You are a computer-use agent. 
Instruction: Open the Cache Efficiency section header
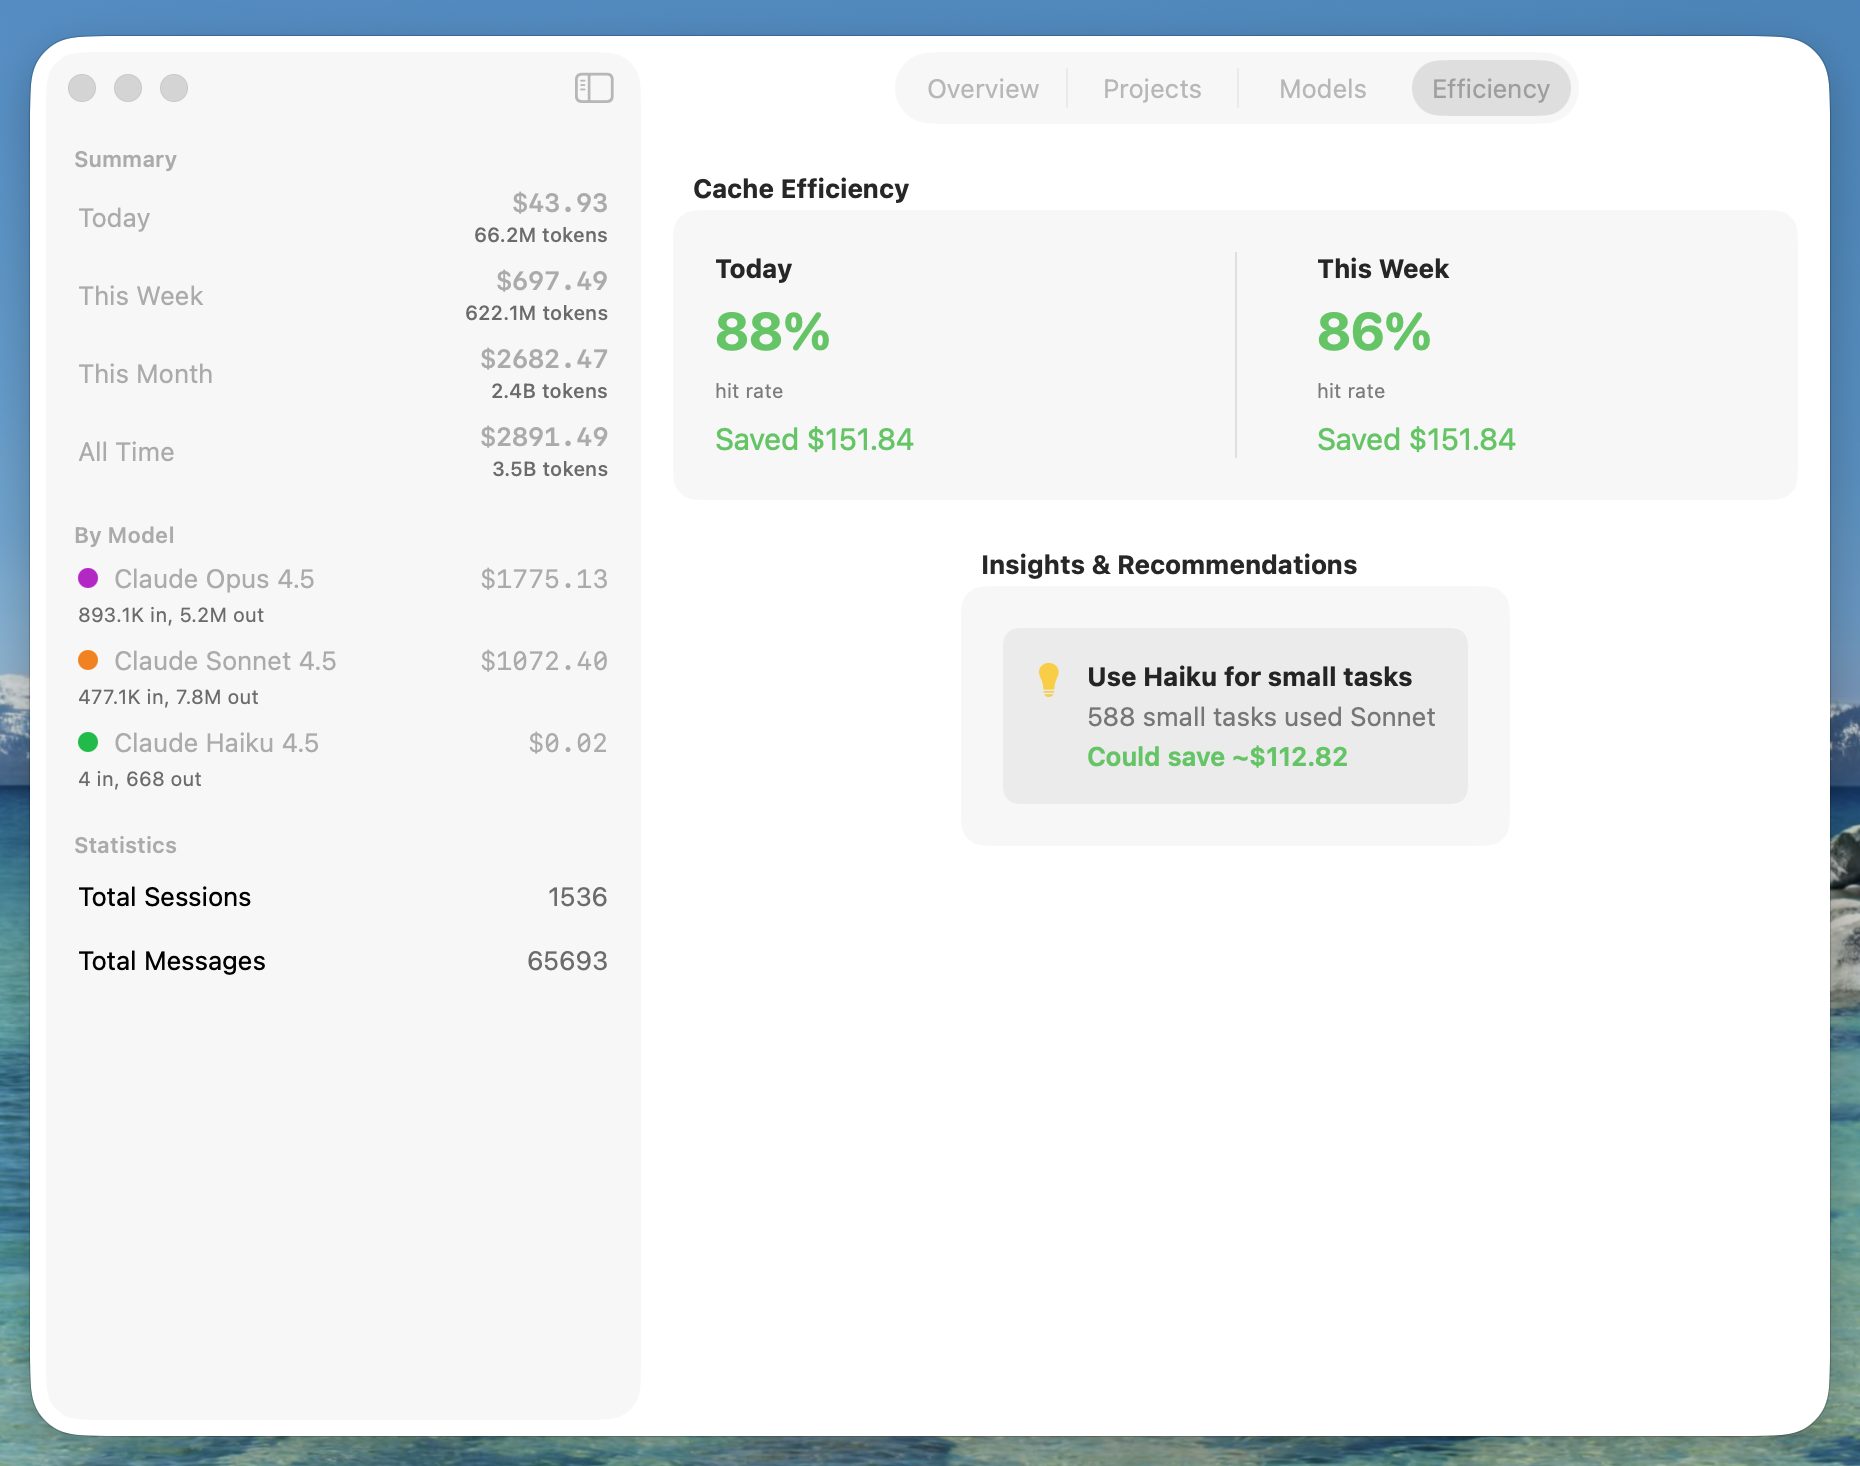[x=801, y=188]
